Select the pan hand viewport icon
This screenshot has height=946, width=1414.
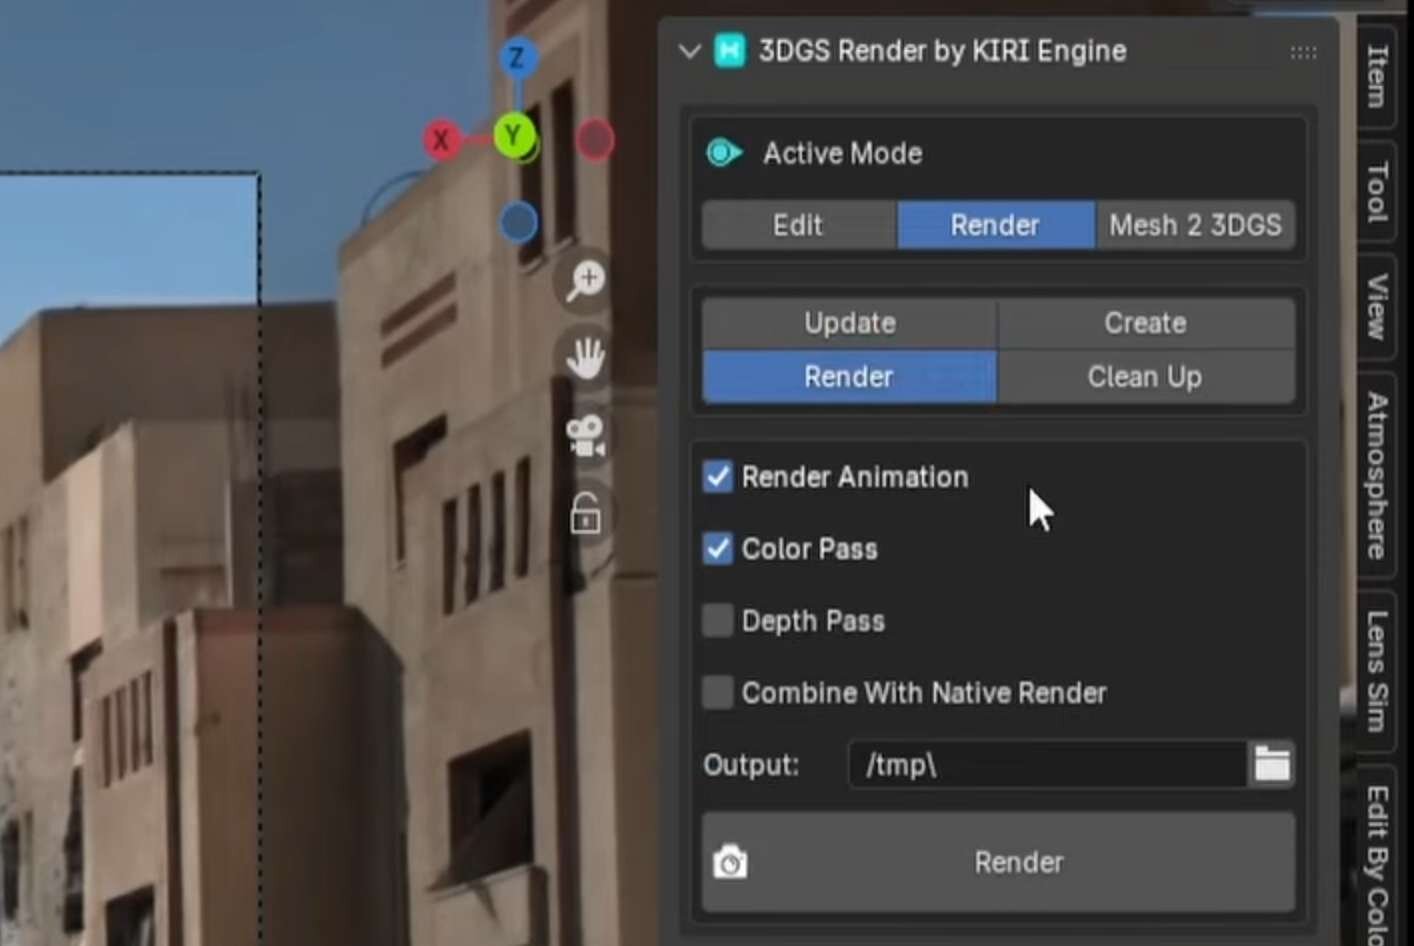tap(585, 357)
